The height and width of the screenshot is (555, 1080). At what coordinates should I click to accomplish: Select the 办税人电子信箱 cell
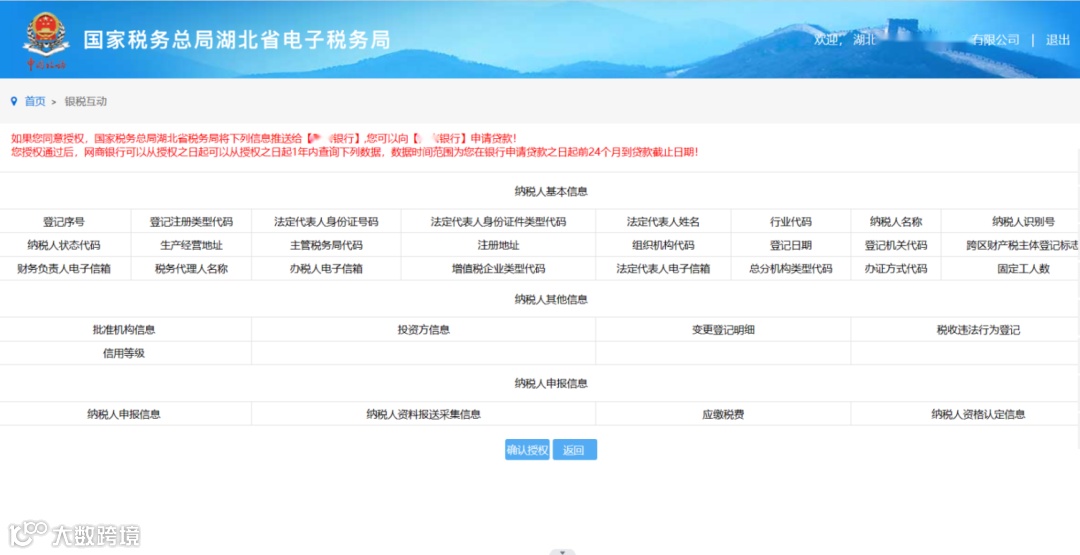tap(326, 269)
